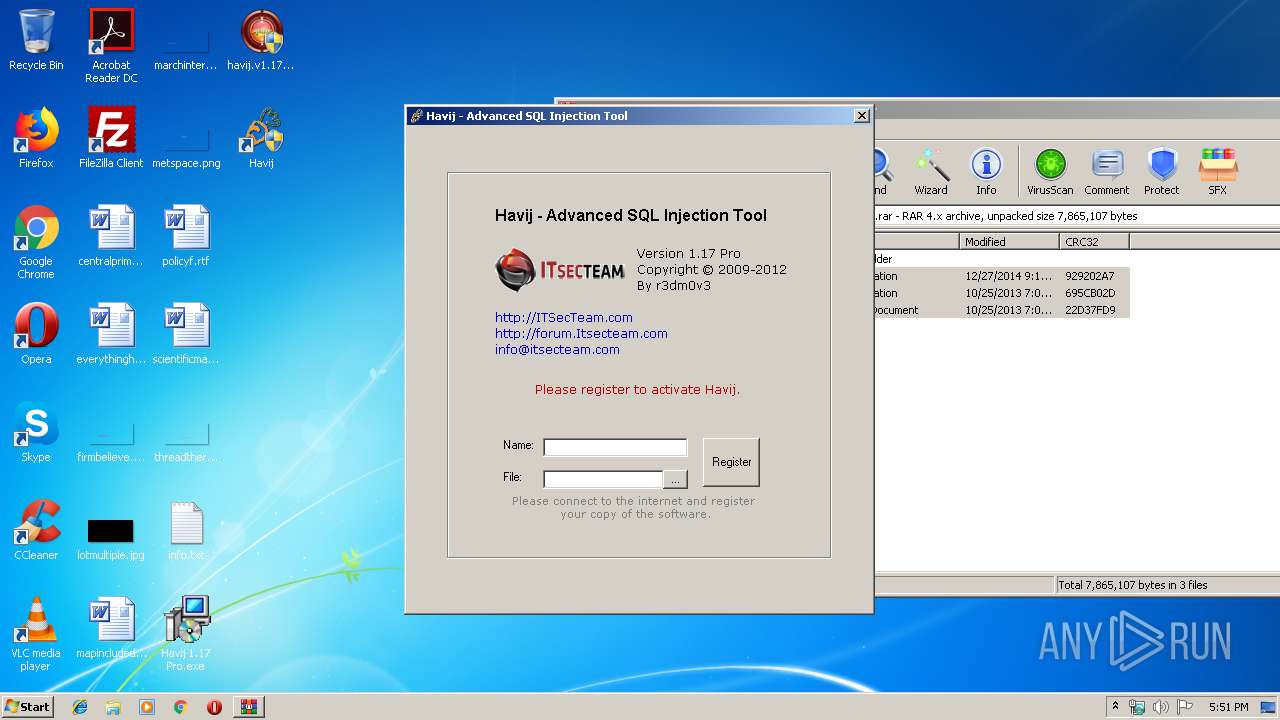Select mapincluded Word document icon
Screen dimensions: 1280x720
point(111,628)
